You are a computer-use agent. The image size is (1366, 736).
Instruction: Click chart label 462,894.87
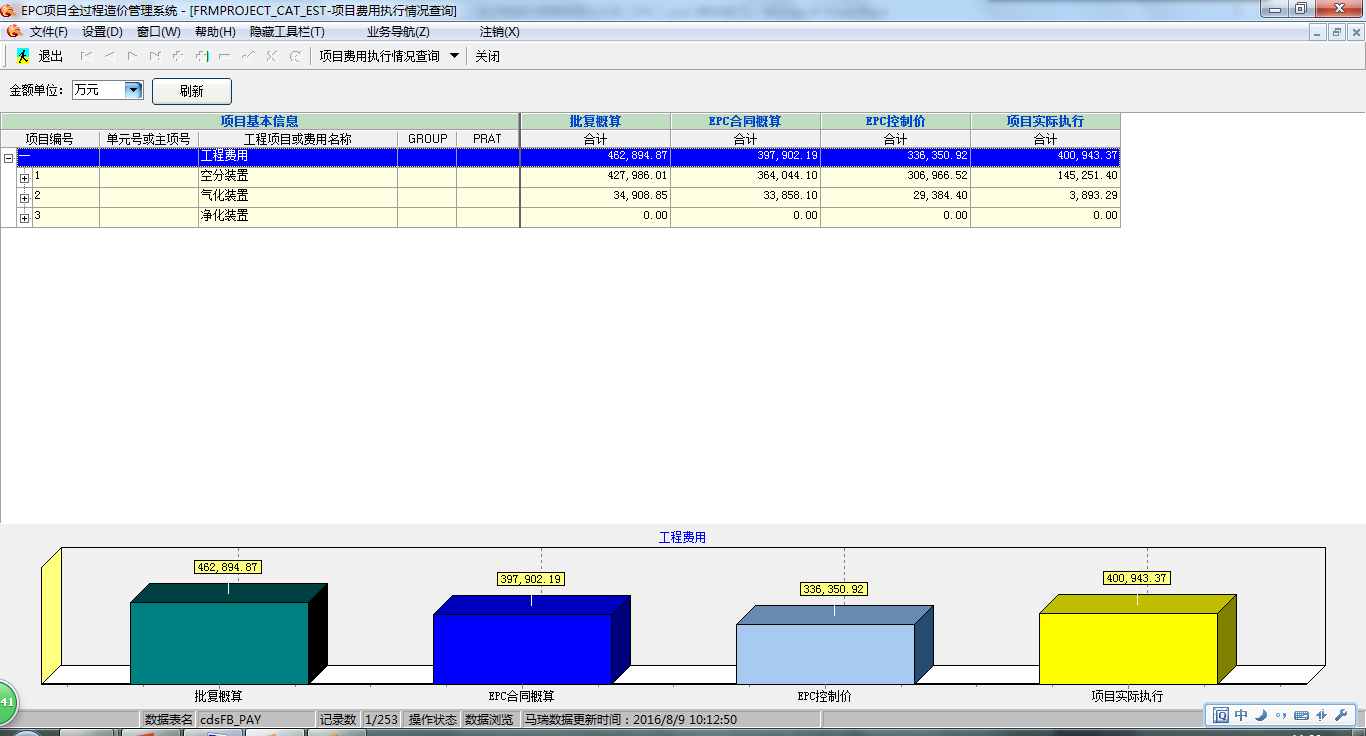pyautogui.click(x=228, y=567)
